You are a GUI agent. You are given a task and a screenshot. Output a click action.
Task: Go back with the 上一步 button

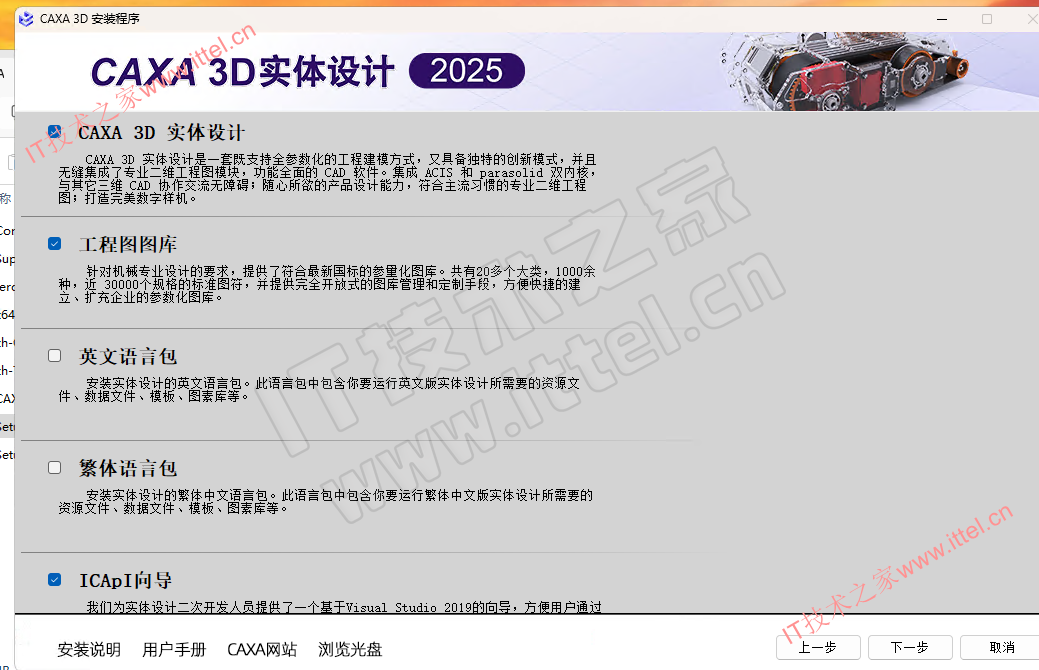tap(818, 647)
